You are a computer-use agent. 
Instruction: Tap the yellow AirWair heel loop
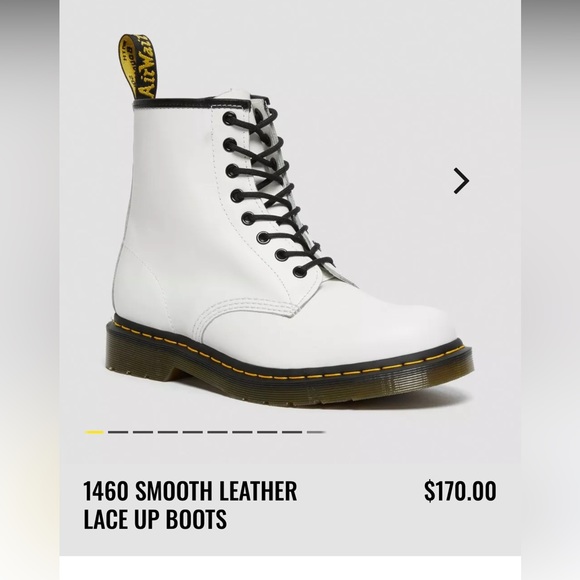pos(138,67)
